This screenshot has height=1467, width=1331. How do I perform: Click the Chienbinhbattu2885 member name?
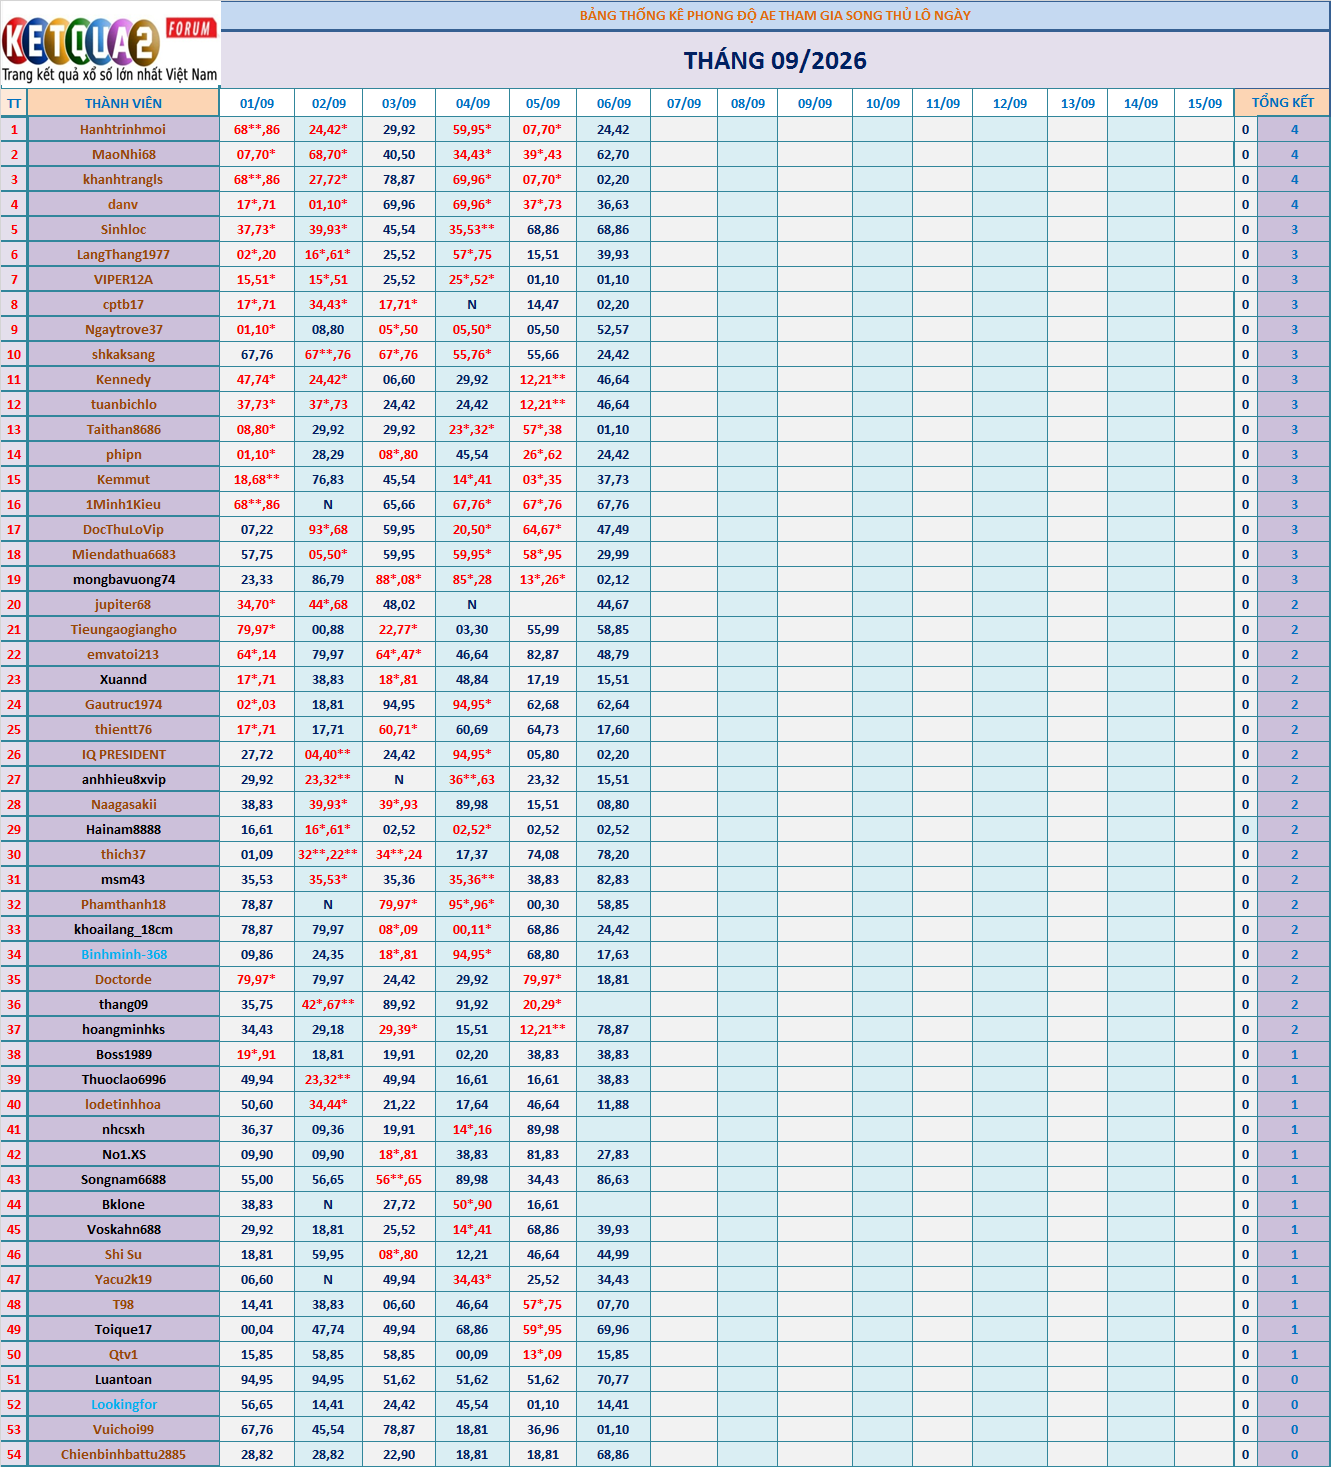coord(123,1454)
